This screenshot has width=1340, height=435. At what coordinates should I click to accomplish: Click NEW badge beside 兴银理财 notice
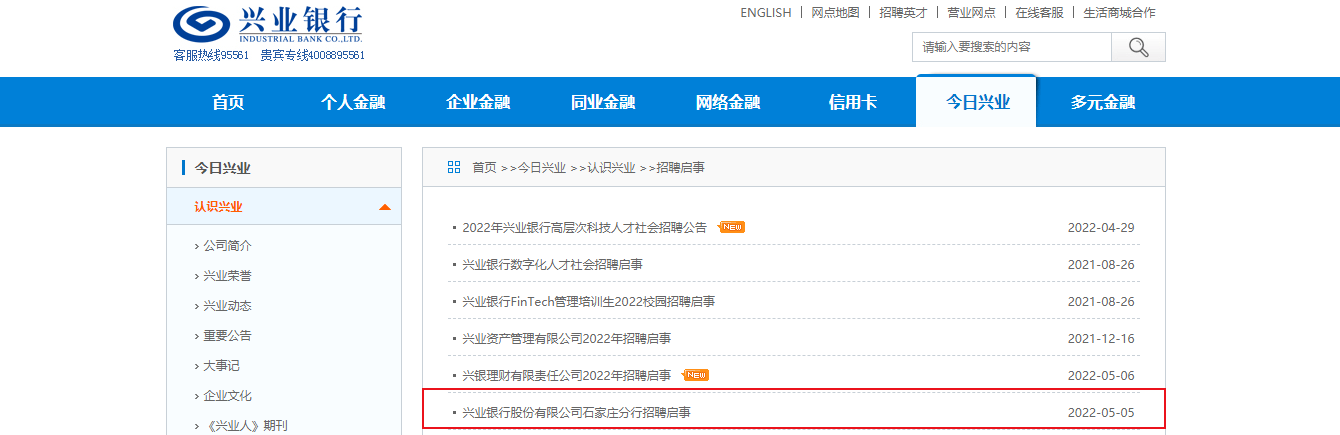pos(696,375)
